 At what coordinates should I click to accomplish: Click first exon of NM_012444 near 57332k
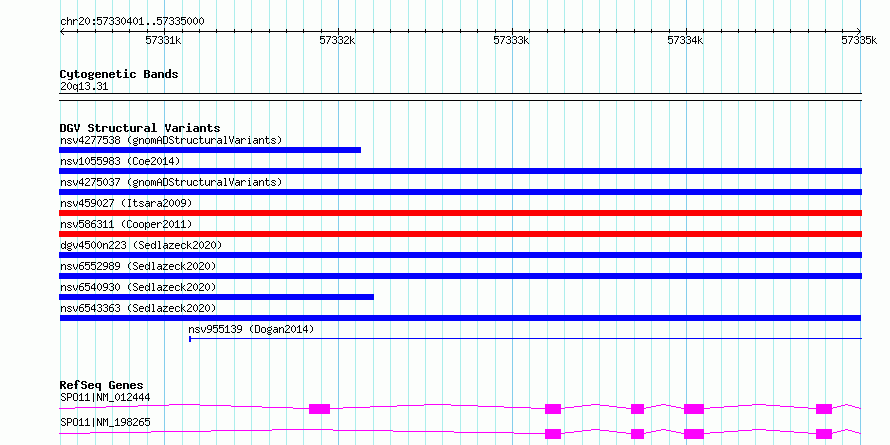(x=320, y=409)
